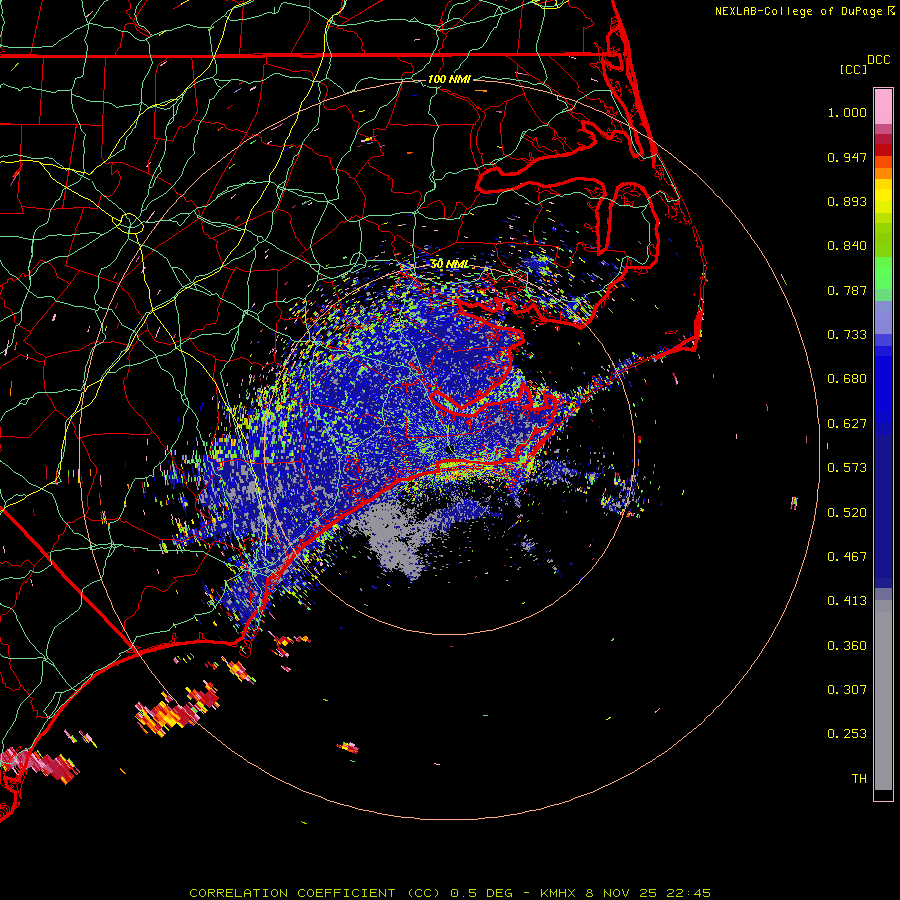Select the 0.307 scale value
Viewport: 900px width, 900px height.
[847, 690]
